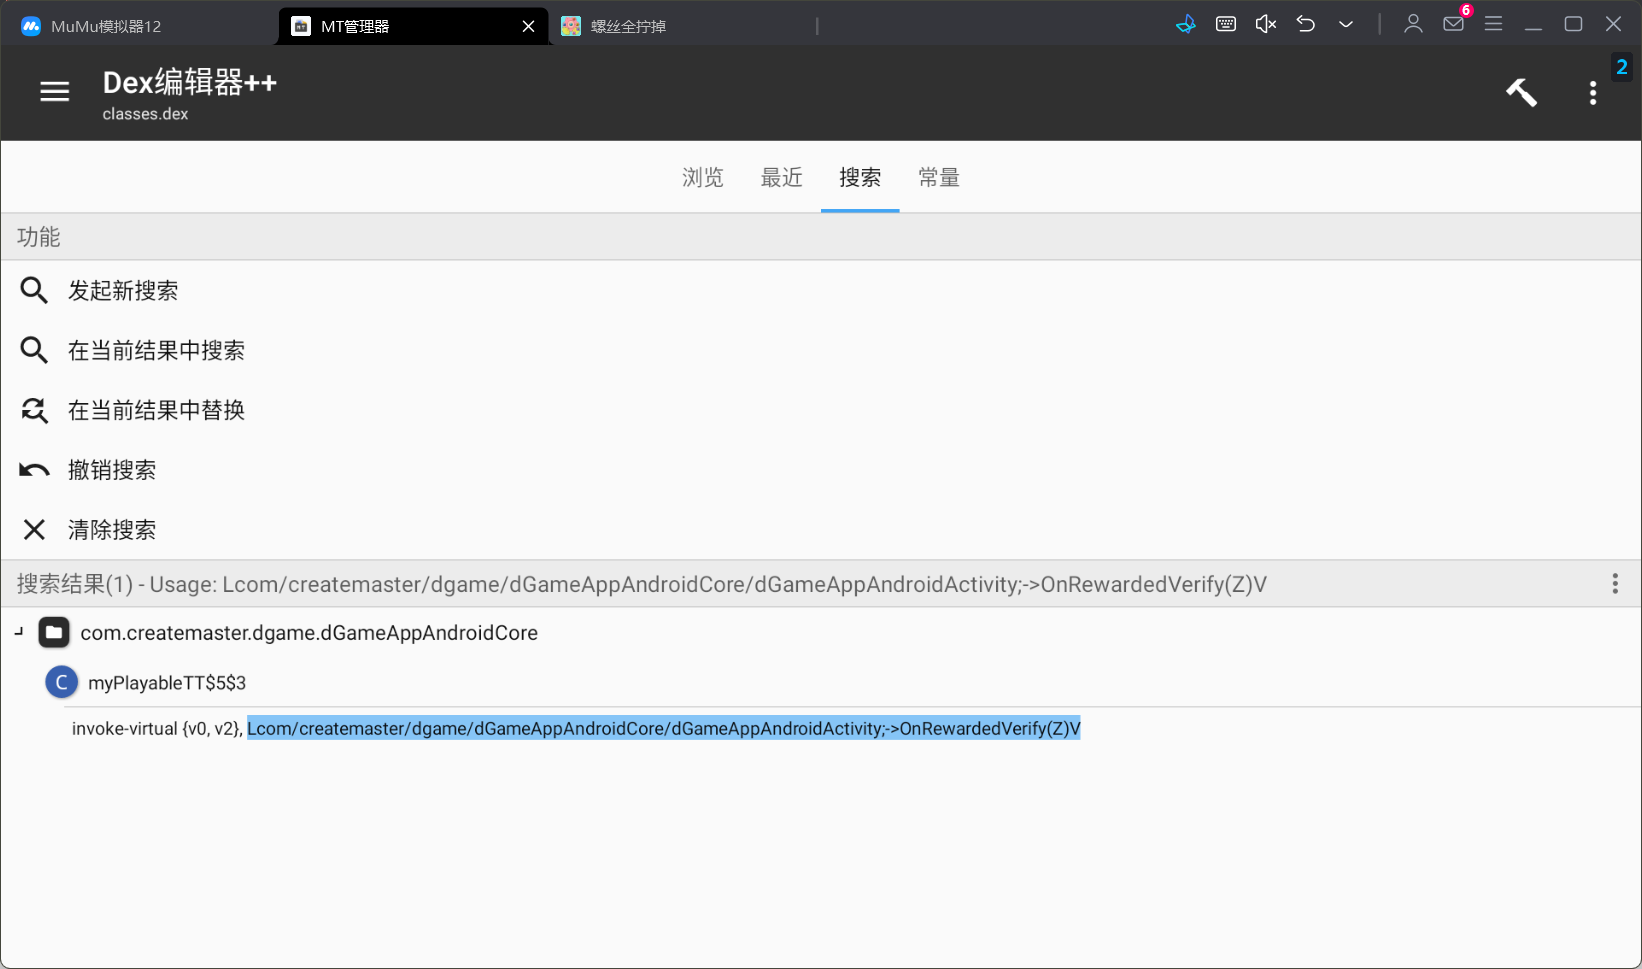Click the MuMu blue pin toolbar icon

point(1186,24)
